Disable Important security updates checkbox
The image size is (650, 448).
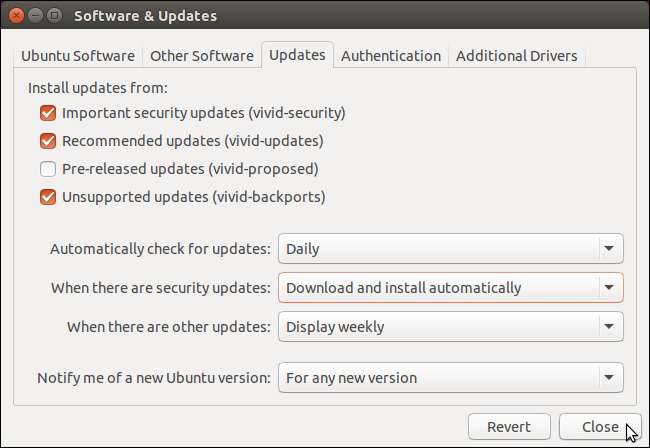coord(48,113)
